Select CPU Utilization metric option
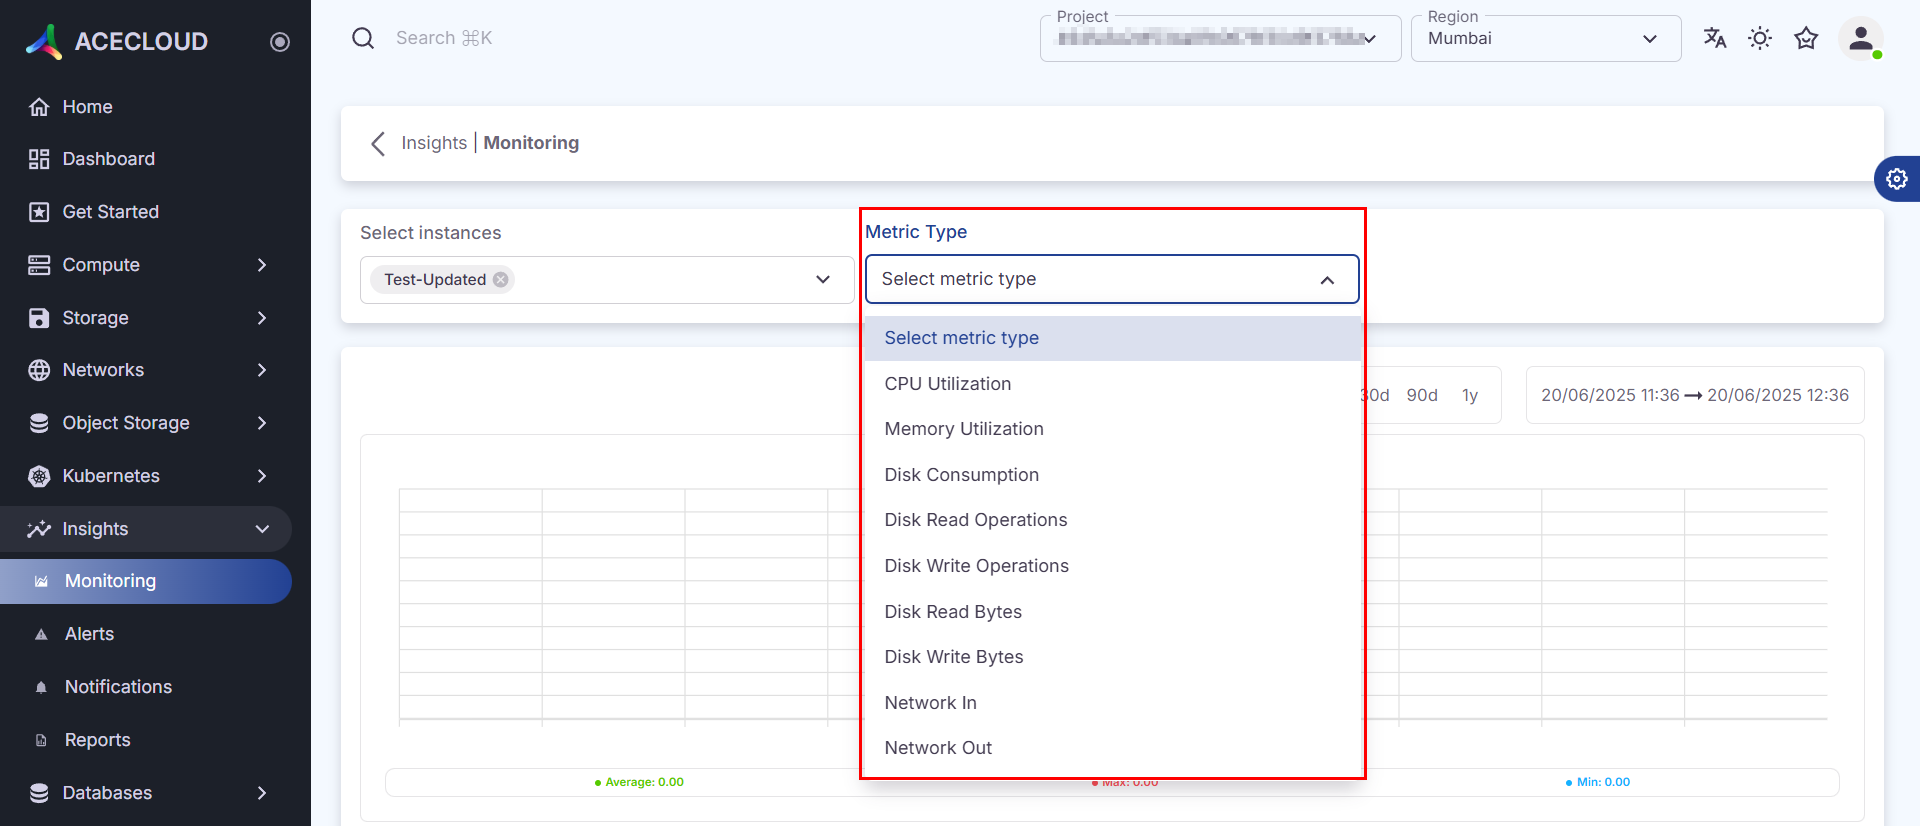Viewport: 1920px width, 826px height. point(947,384)
